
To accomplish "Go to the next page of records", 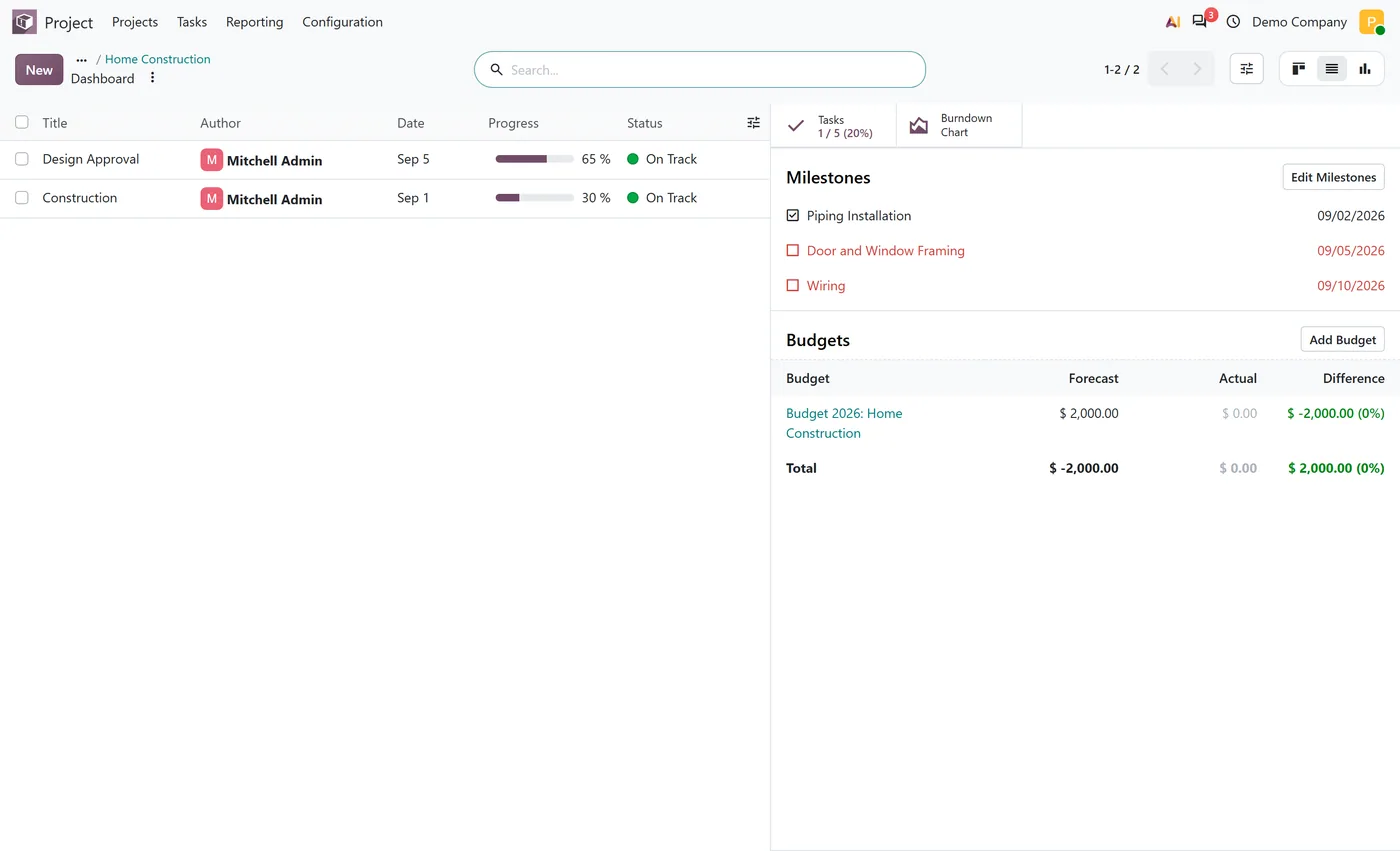I will [1197, 69].
